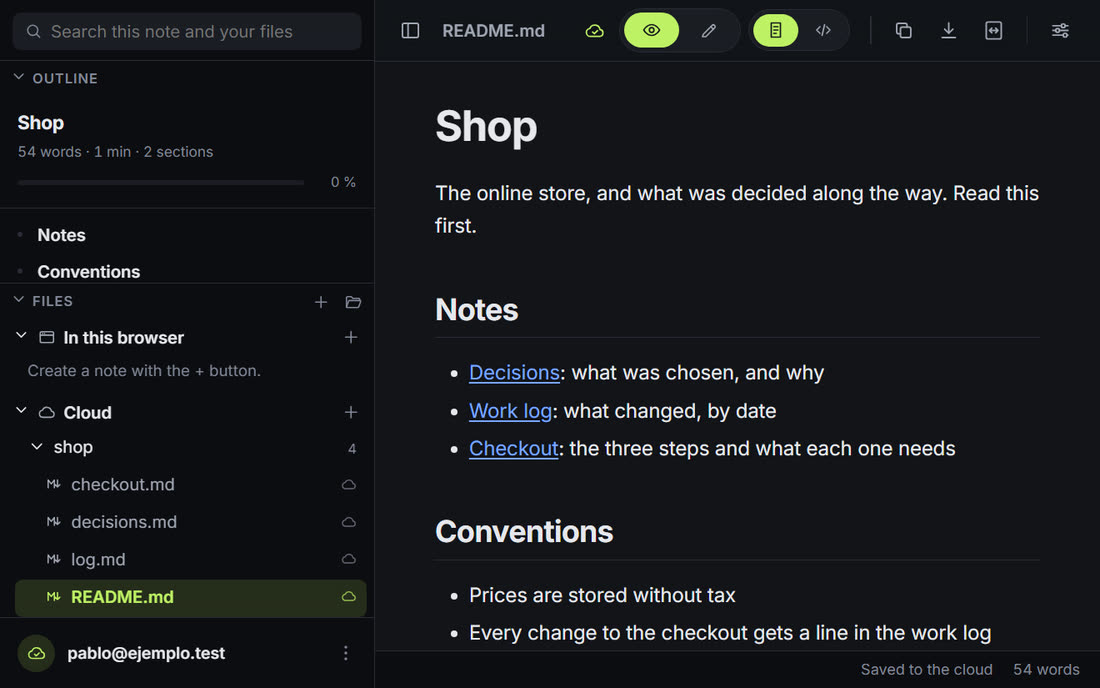The width and height of the screenshot is (1100, 688).
Task: Select source code view icon
Action: coord(823,30)
